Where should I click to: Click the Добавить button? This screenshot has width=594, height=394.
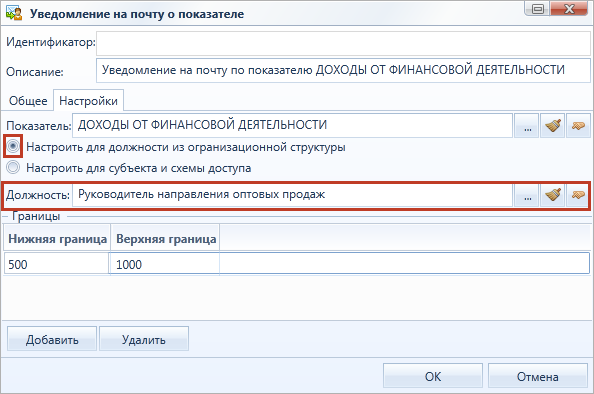[x=52, y=339]
